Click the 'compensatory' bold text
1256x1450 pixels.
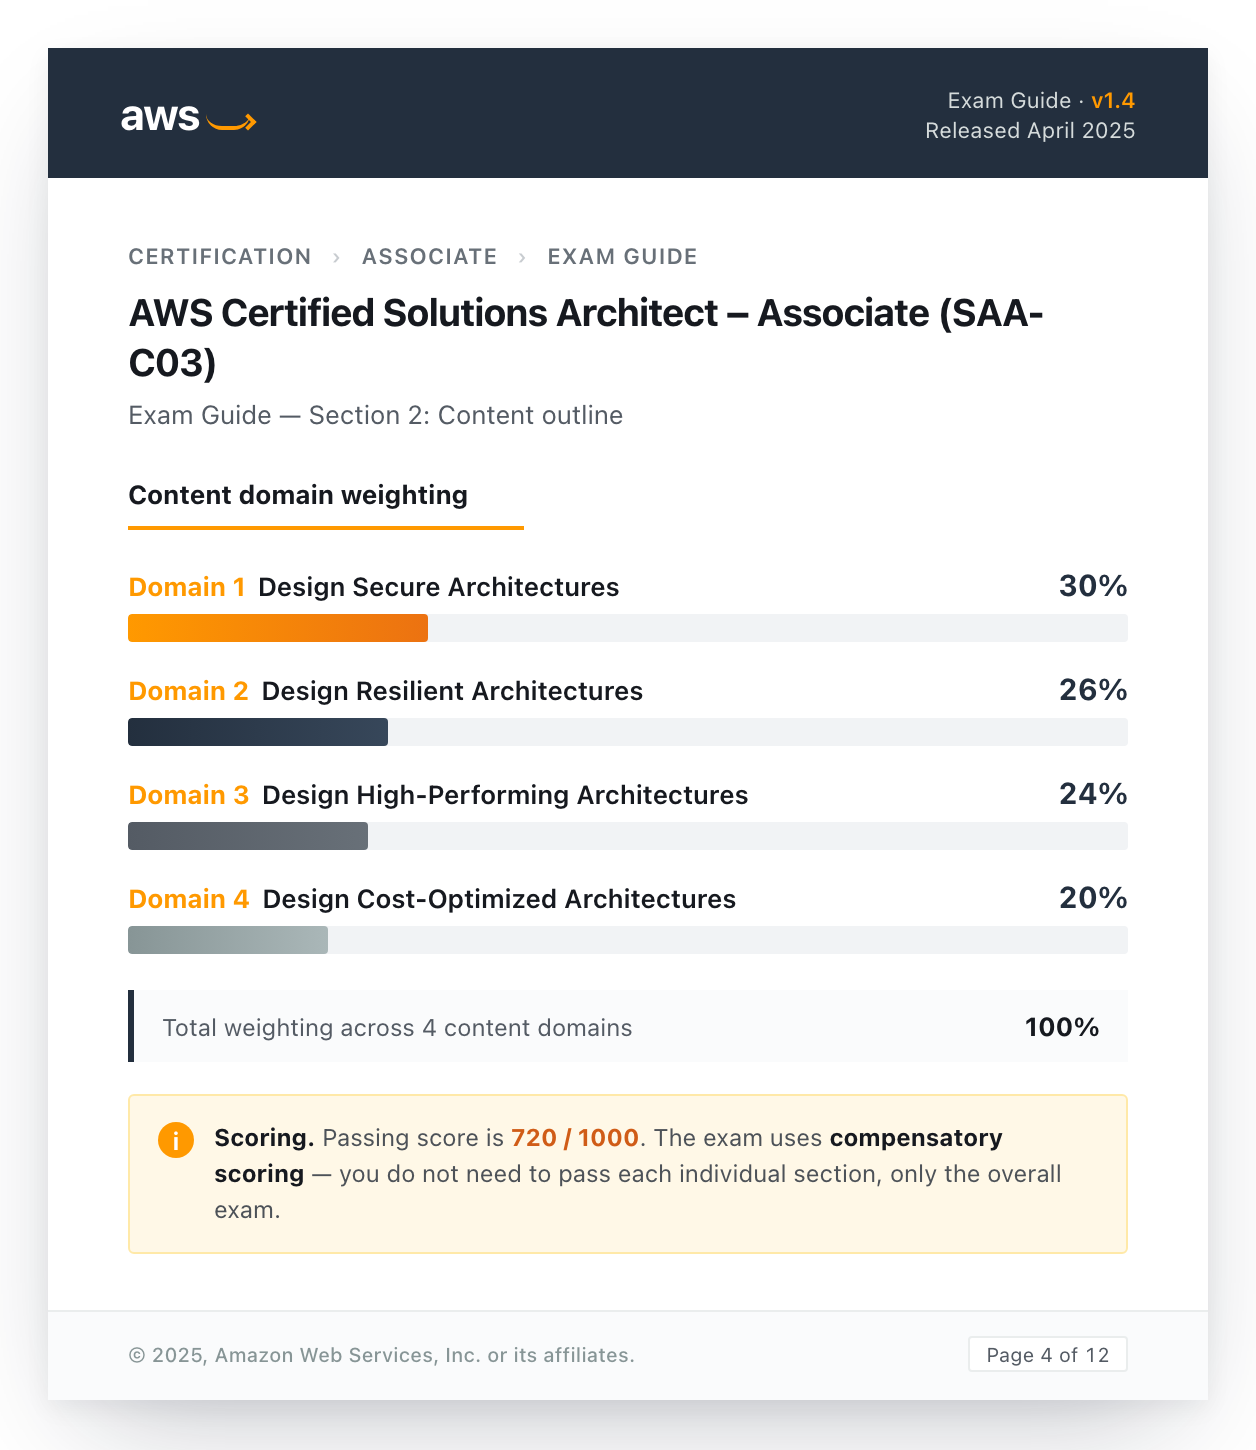(916, 1138)
